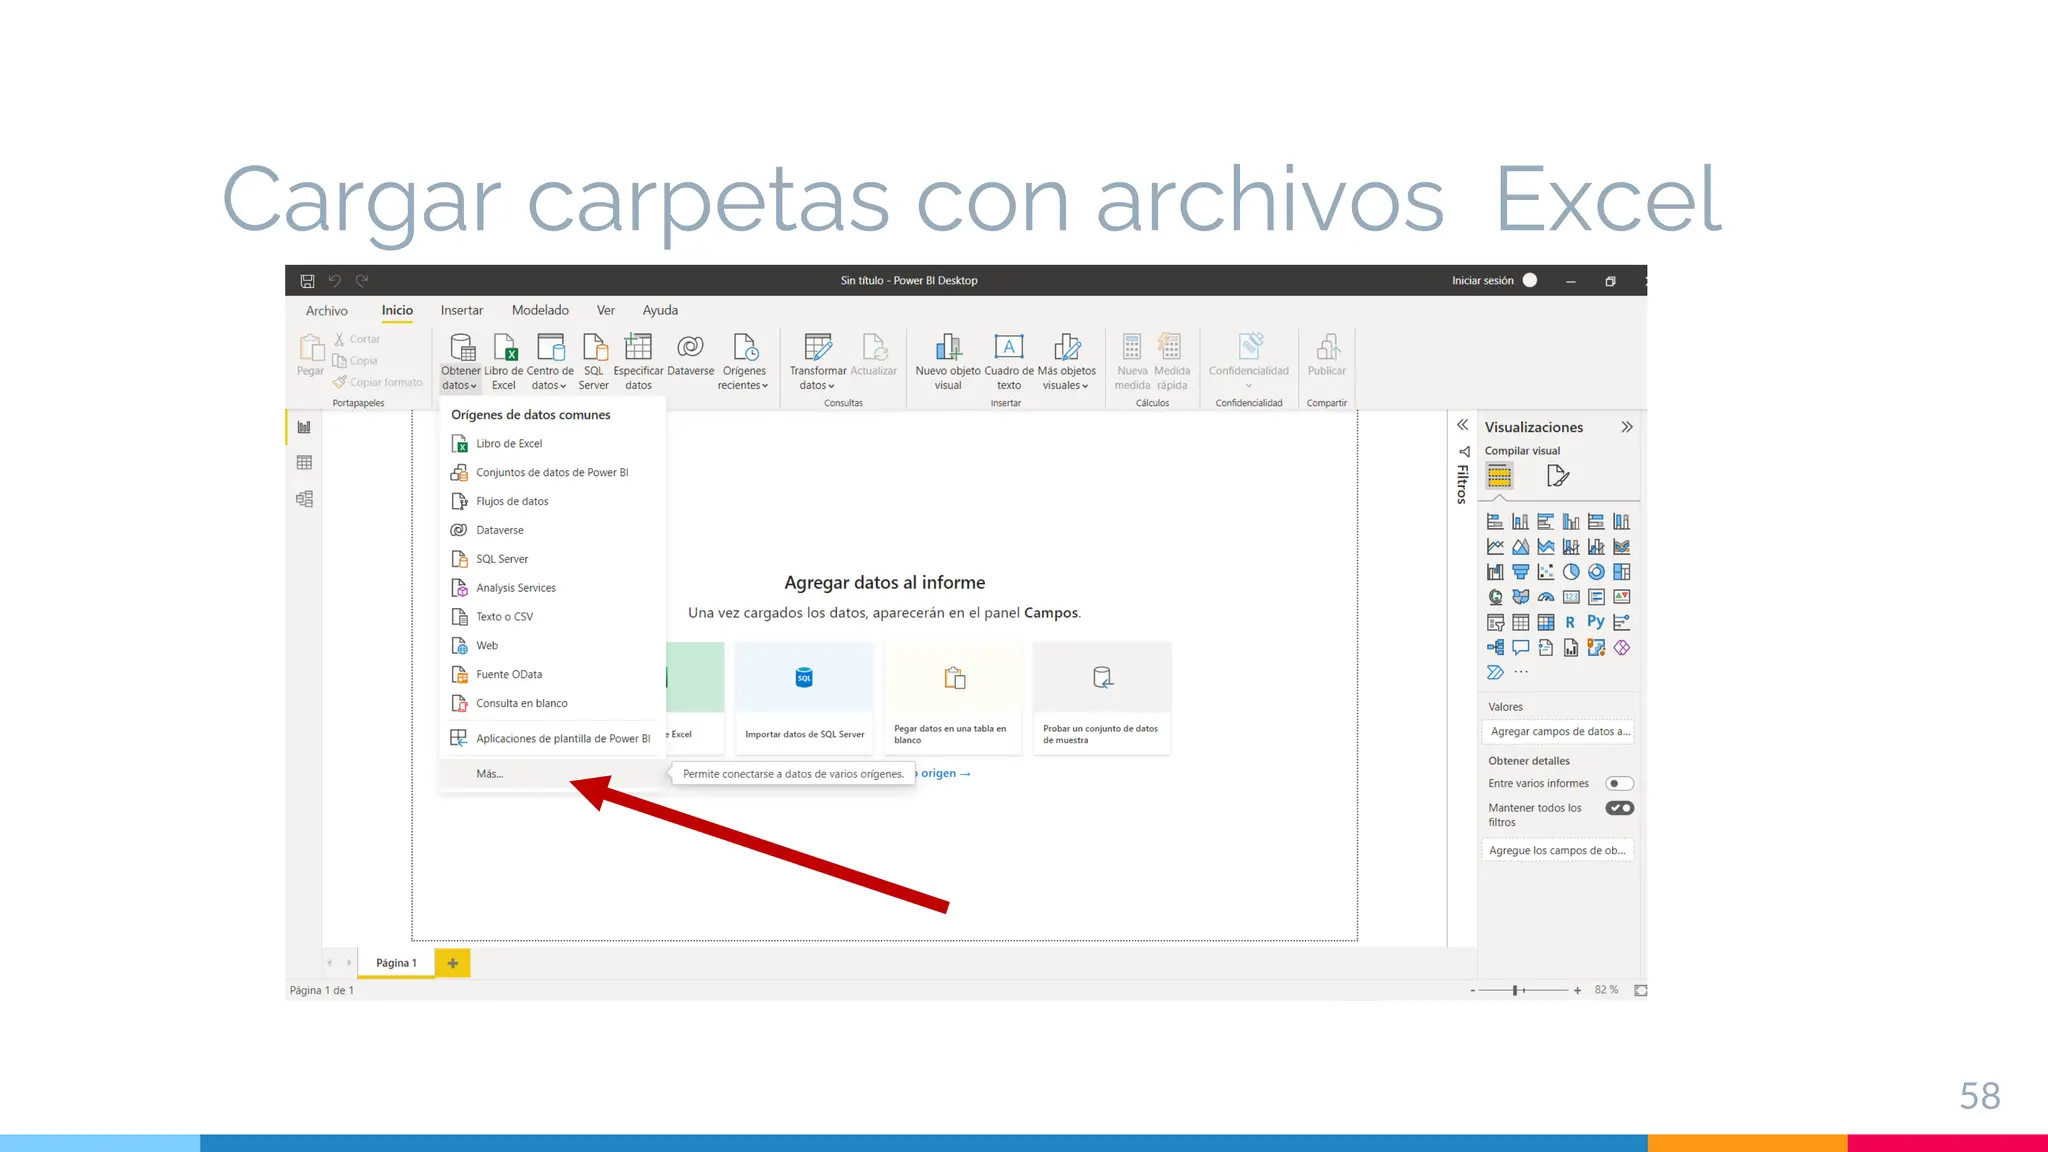Screen dimensions: 2048x1152
Task: Open the Archivo menu
Action: (x=327, y=311)
